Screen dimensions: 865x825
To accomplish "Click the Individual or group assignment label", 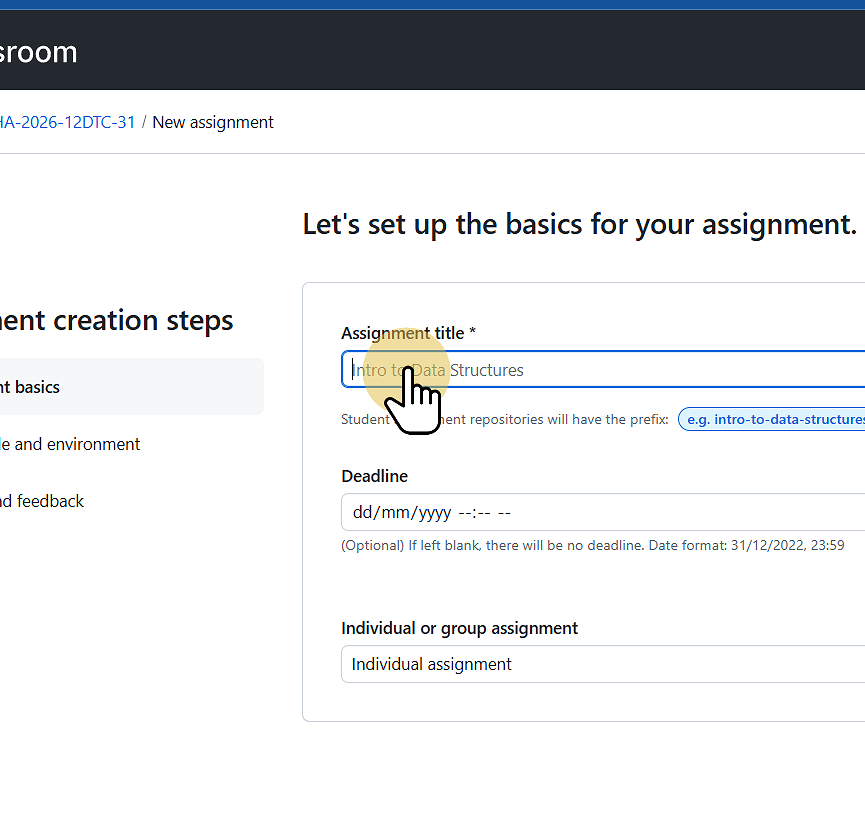I will (459, 628).
